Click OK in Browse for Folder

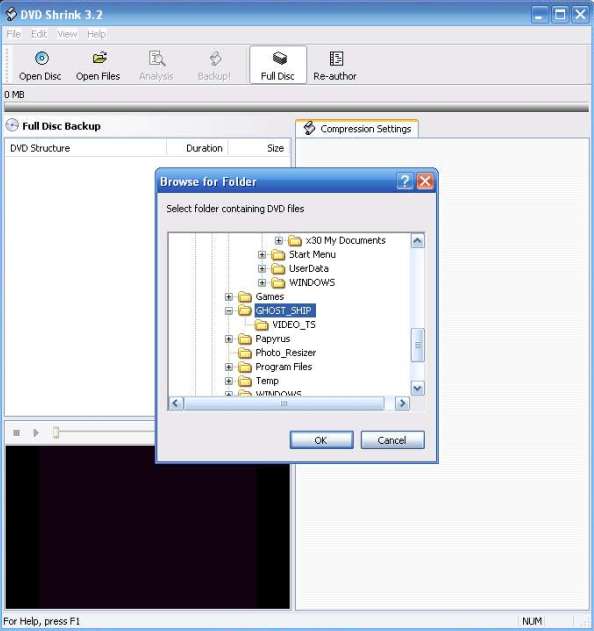322,440
